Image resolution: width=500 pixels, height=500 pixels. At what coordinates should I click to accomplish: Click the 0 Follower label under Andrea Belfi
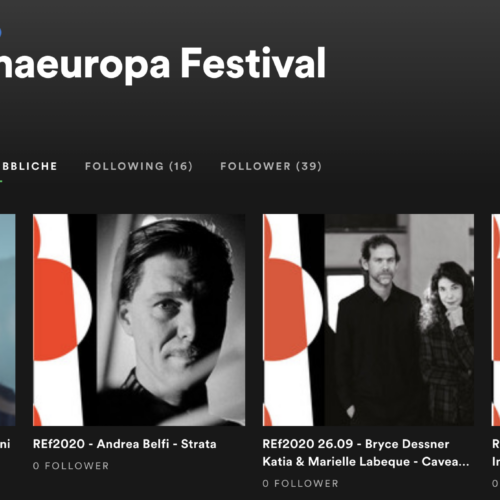coord(71,466)
